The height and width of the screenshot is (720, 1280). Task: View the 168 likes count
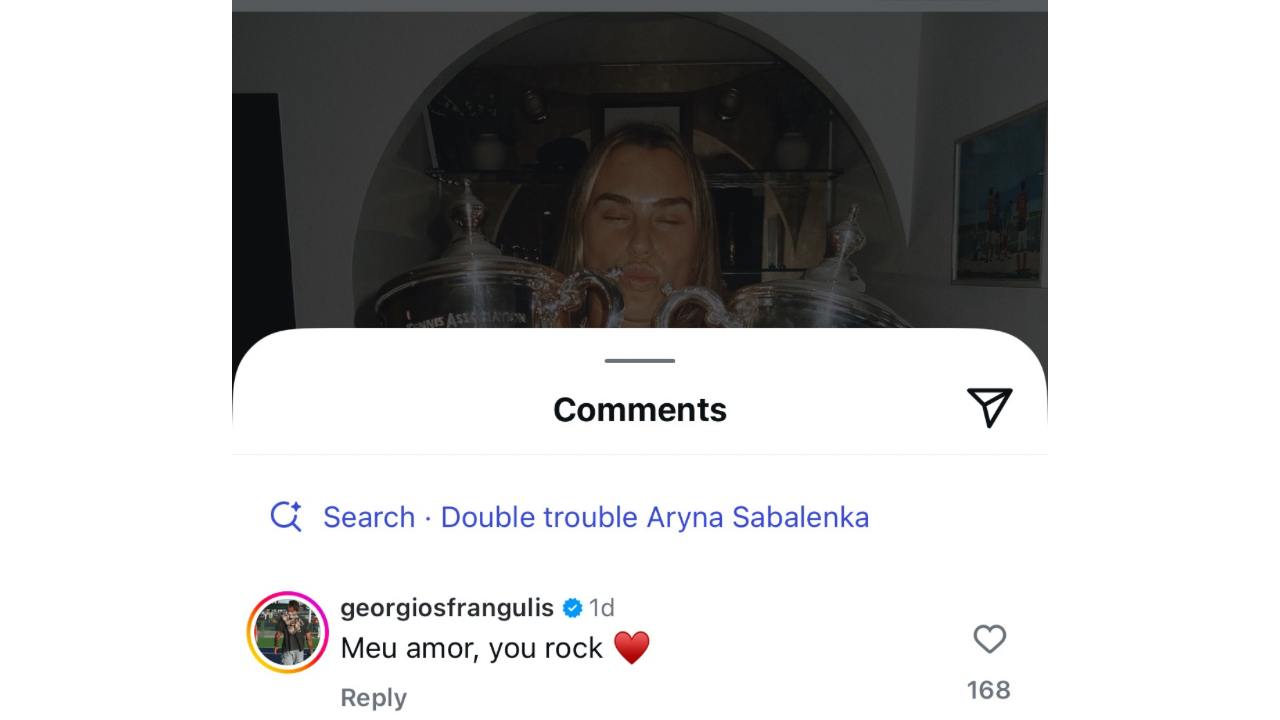[x=988, y=690]
